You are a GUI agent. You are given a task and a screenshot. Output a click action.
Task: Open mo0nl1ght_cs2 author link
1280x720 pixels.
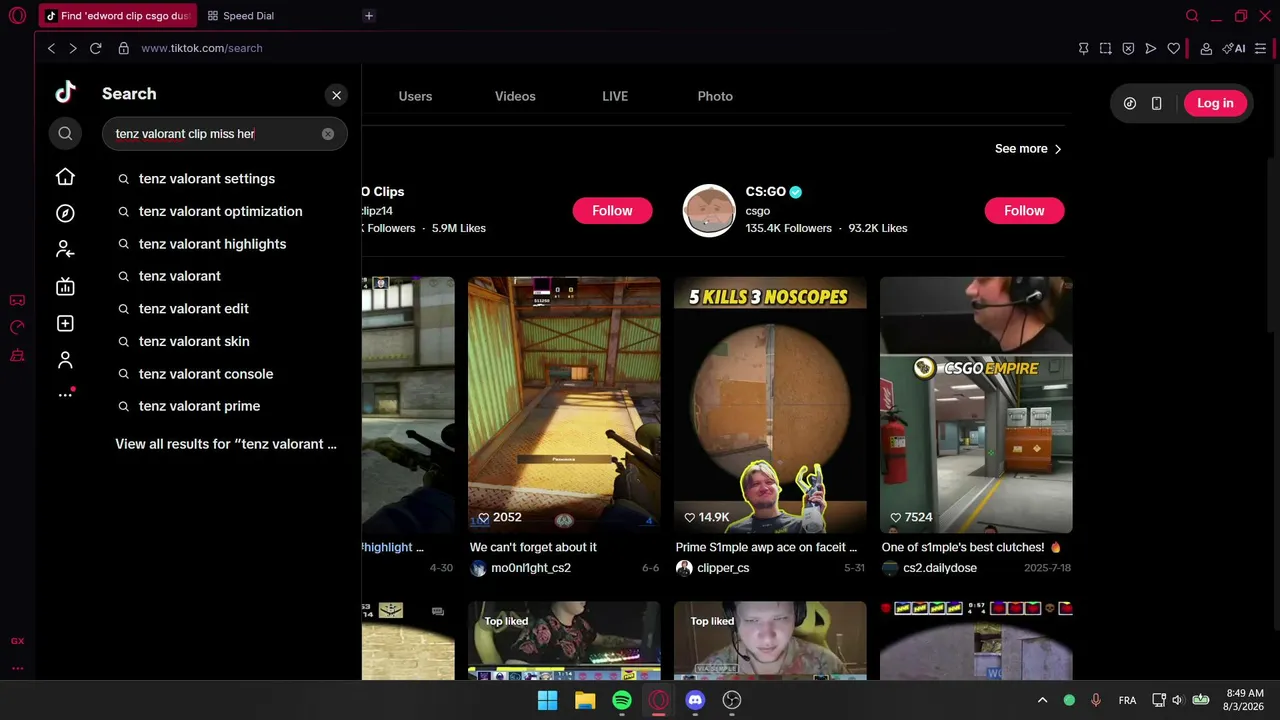point(531,568)
